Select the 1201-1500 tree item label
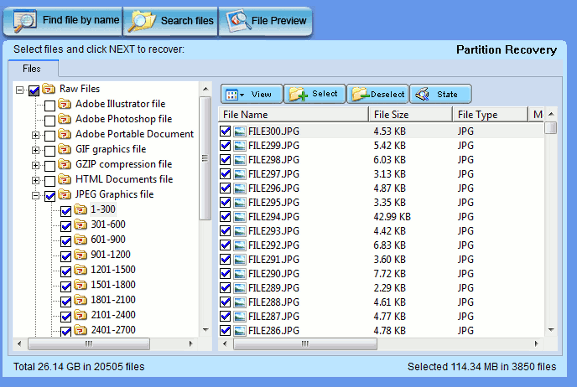577x387 pixels. tap(113, 270)
